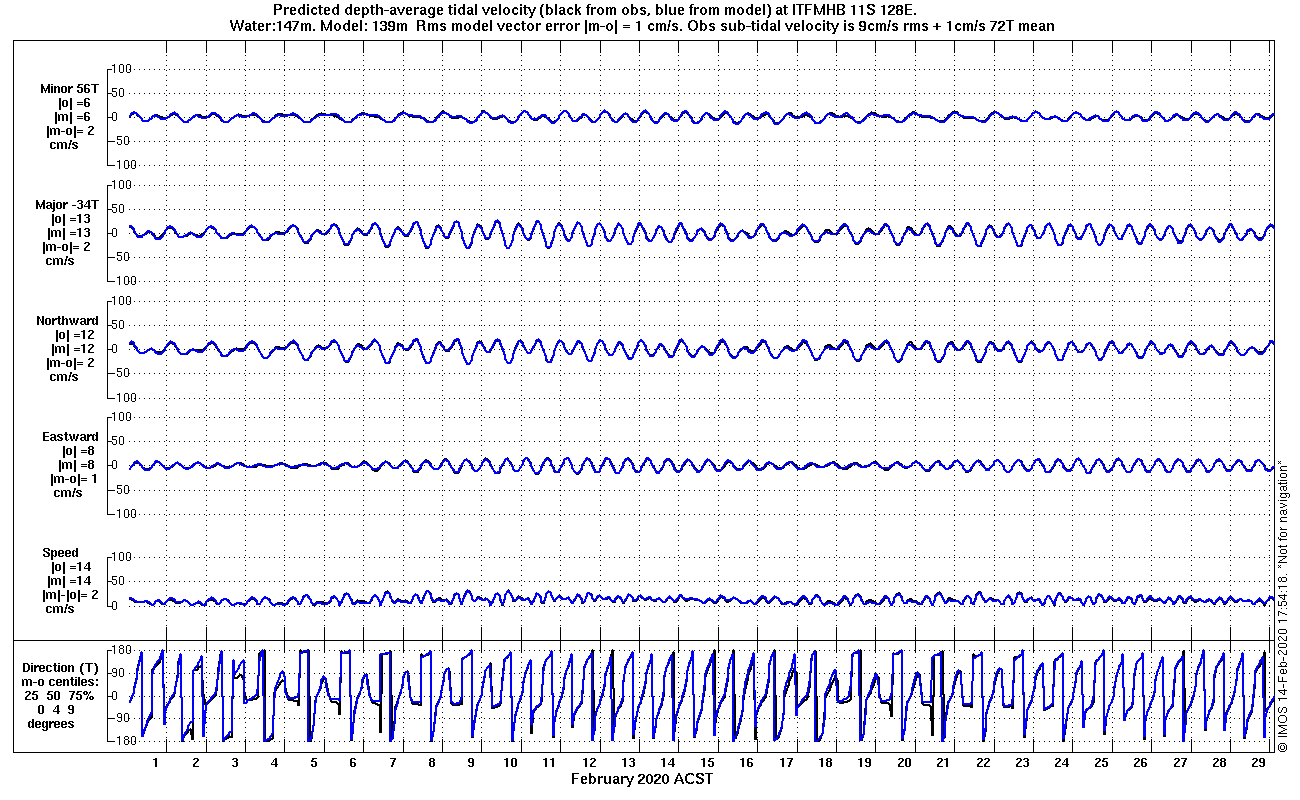Click day '10' on the date axis
The image size is (1300, 800).
(x=510, y=763)
